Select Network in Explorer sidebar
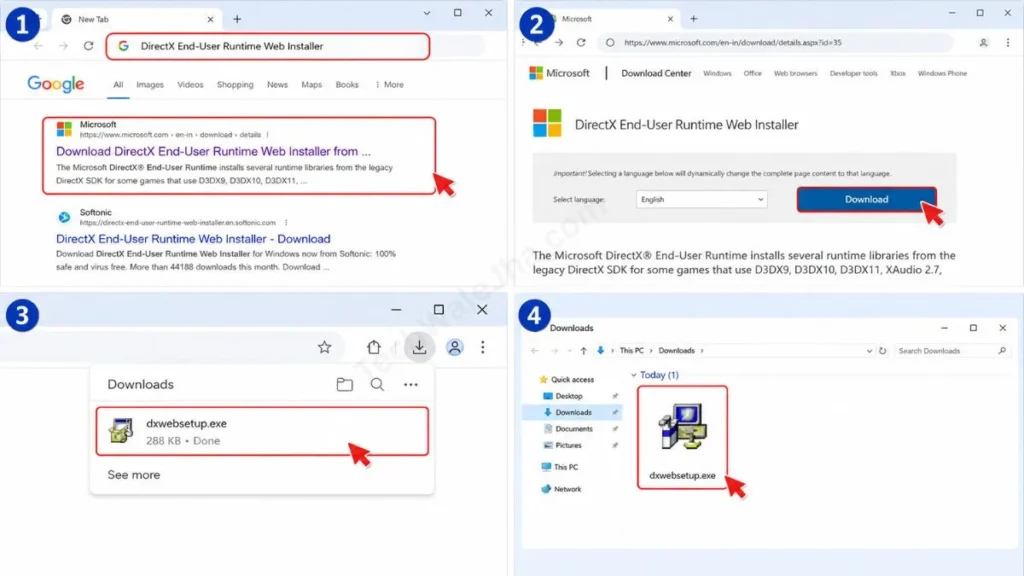Viewport: 1024px width, 576px height. (561, 489)
